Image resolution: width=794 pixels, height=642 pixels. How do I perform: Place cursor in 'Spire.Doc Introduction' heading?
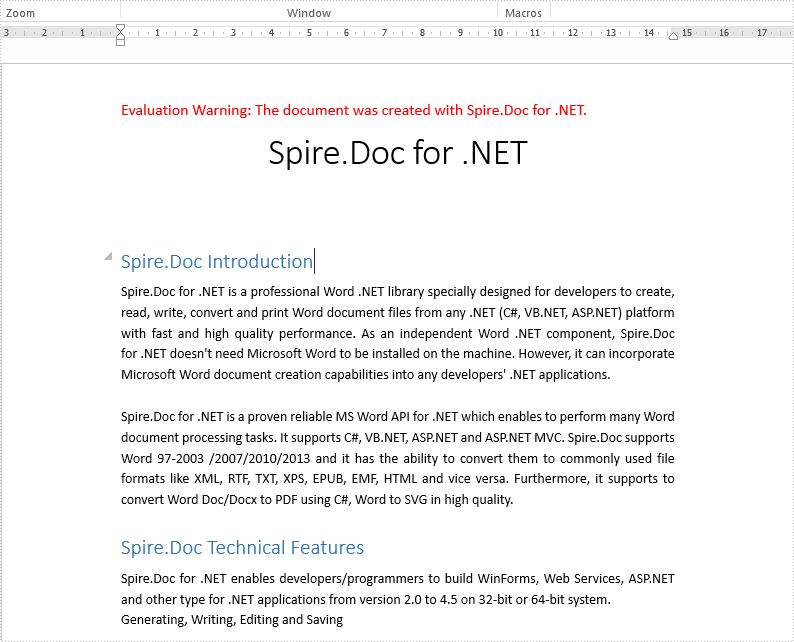coord(217,262)
